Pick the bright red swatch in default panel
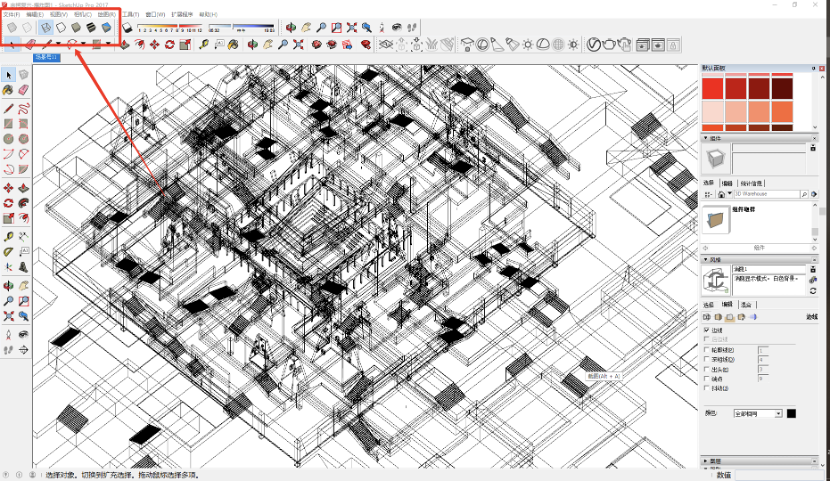 pos(712,88)
